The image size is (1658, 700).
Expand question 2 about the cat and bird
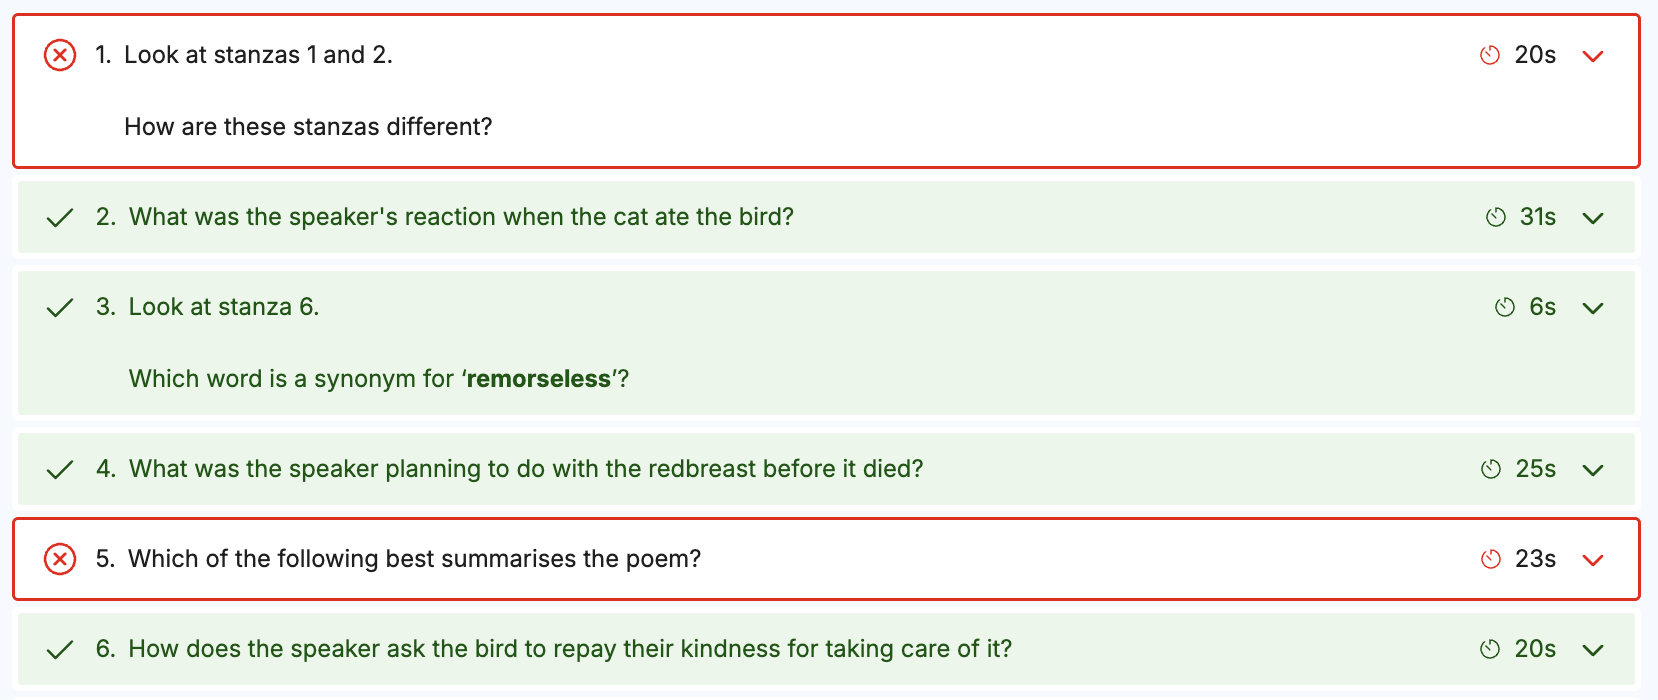(1593, 218)
